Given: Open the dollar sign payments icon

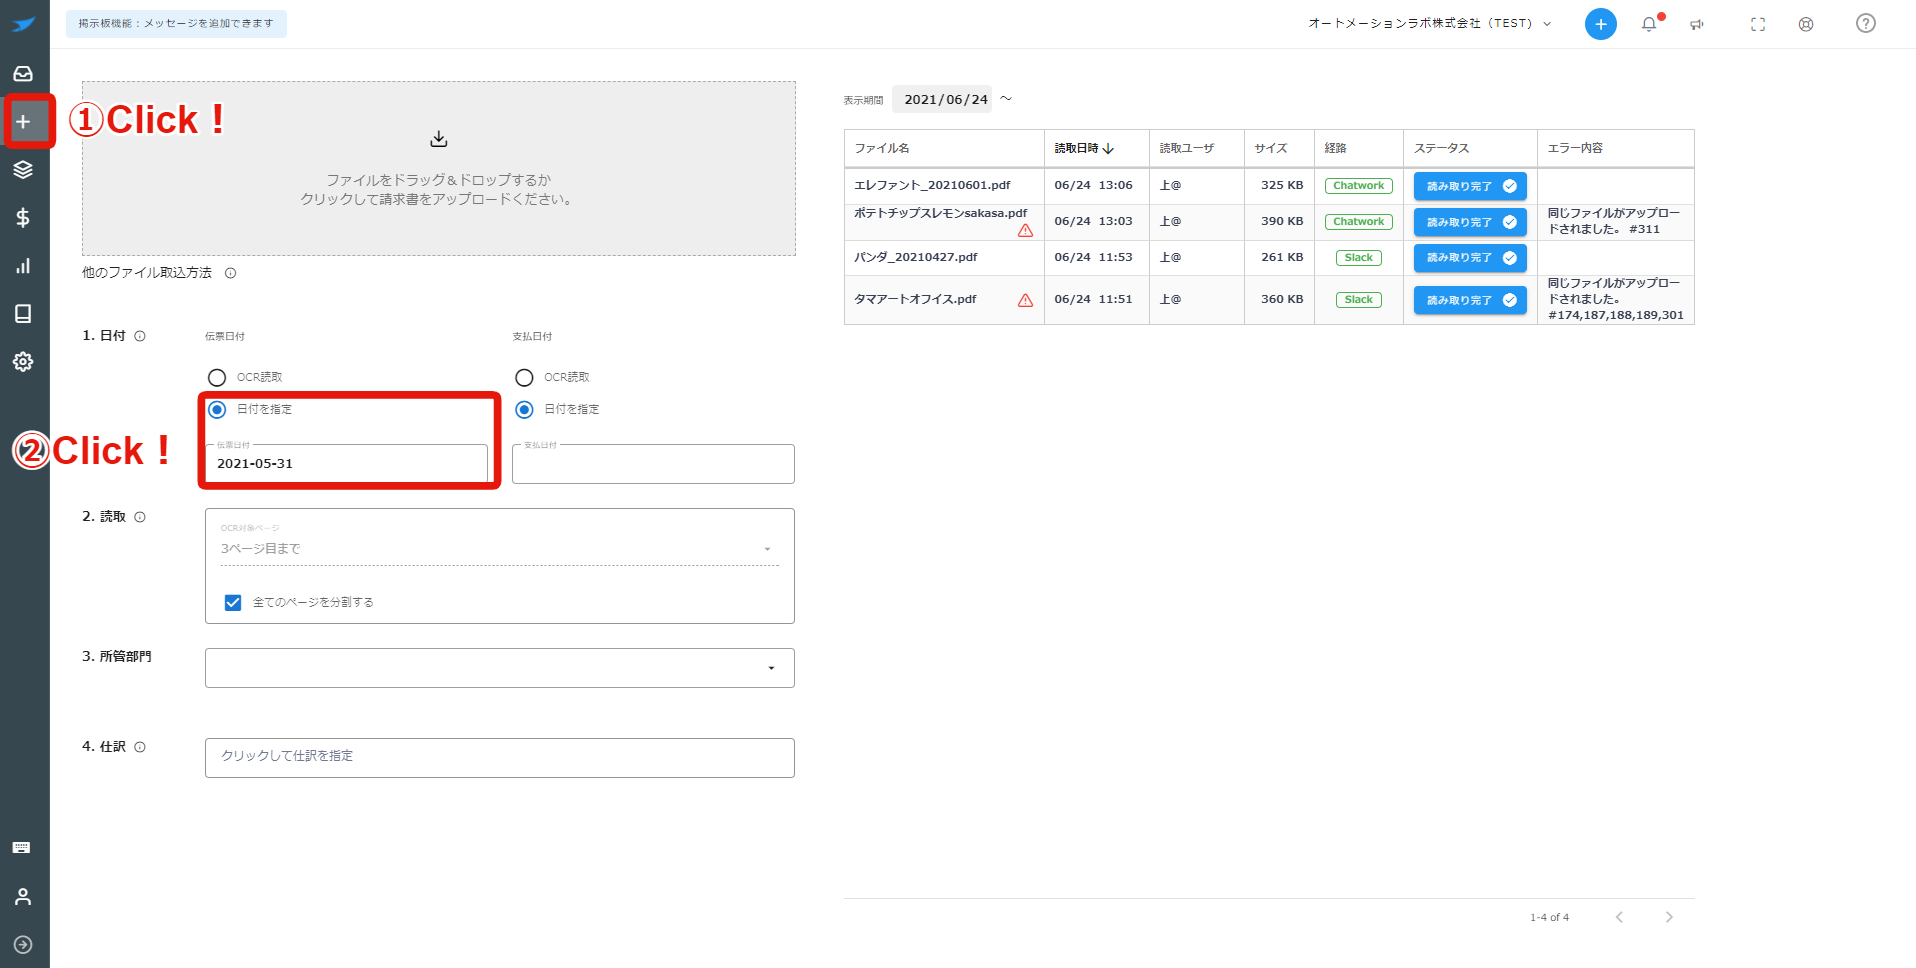Looking at the screenshot, I should [23, 218].
